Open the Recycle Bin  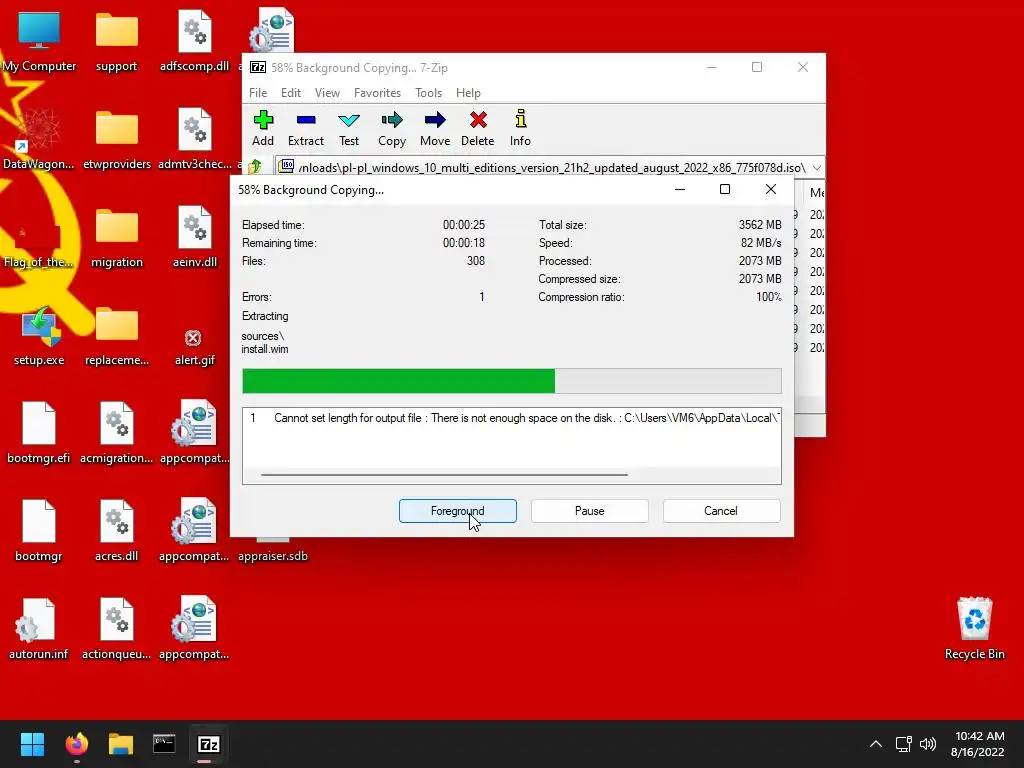(974, 628)
